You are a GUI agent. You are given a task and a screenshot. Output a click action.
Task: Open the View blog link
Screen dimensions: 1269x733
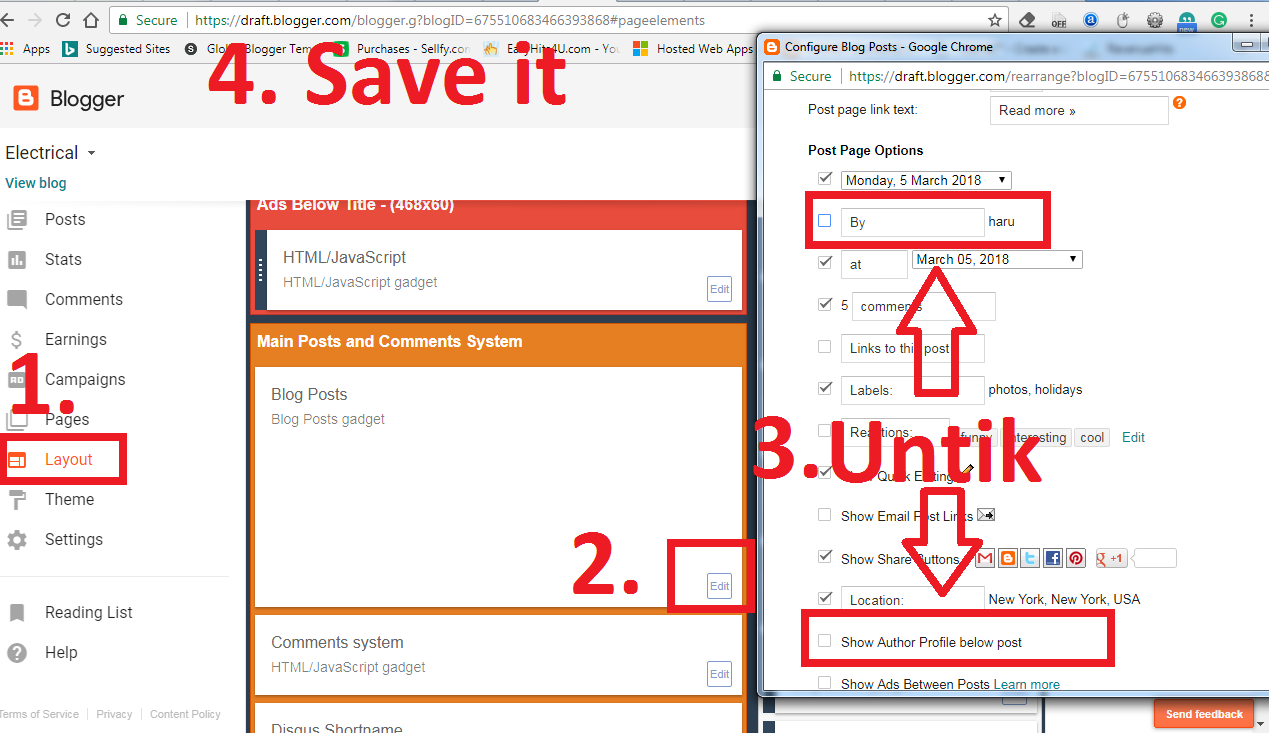pyautogui.click(x=36, y=183)
